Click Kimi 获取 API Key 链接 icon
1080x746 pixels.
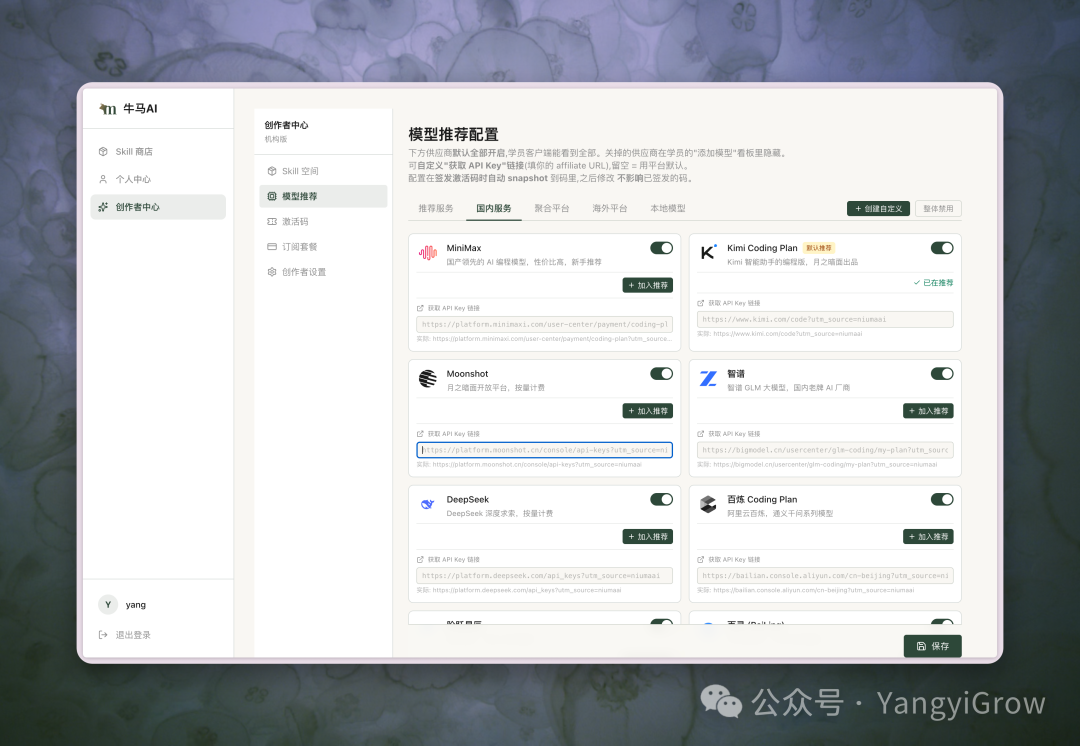coord(700,303)
